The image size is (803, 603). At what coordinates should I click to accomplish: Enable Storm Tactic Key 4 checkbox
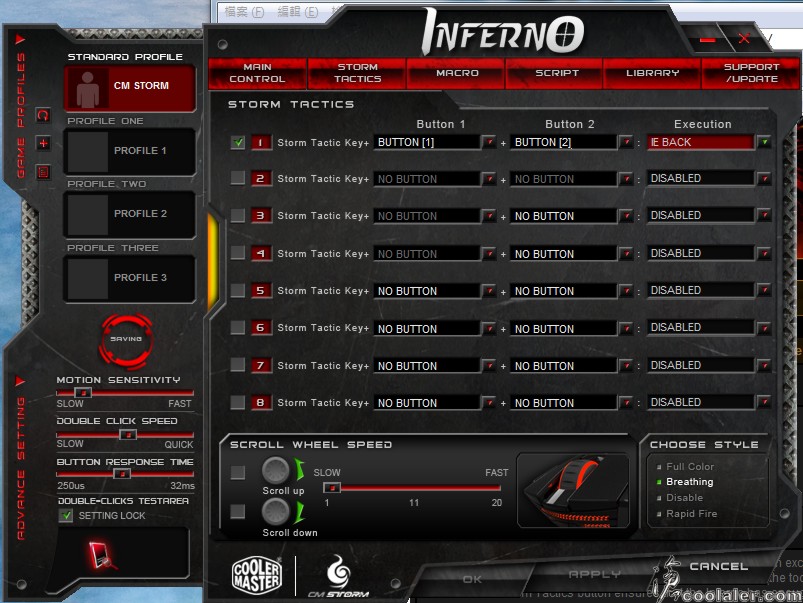(238, 253)
